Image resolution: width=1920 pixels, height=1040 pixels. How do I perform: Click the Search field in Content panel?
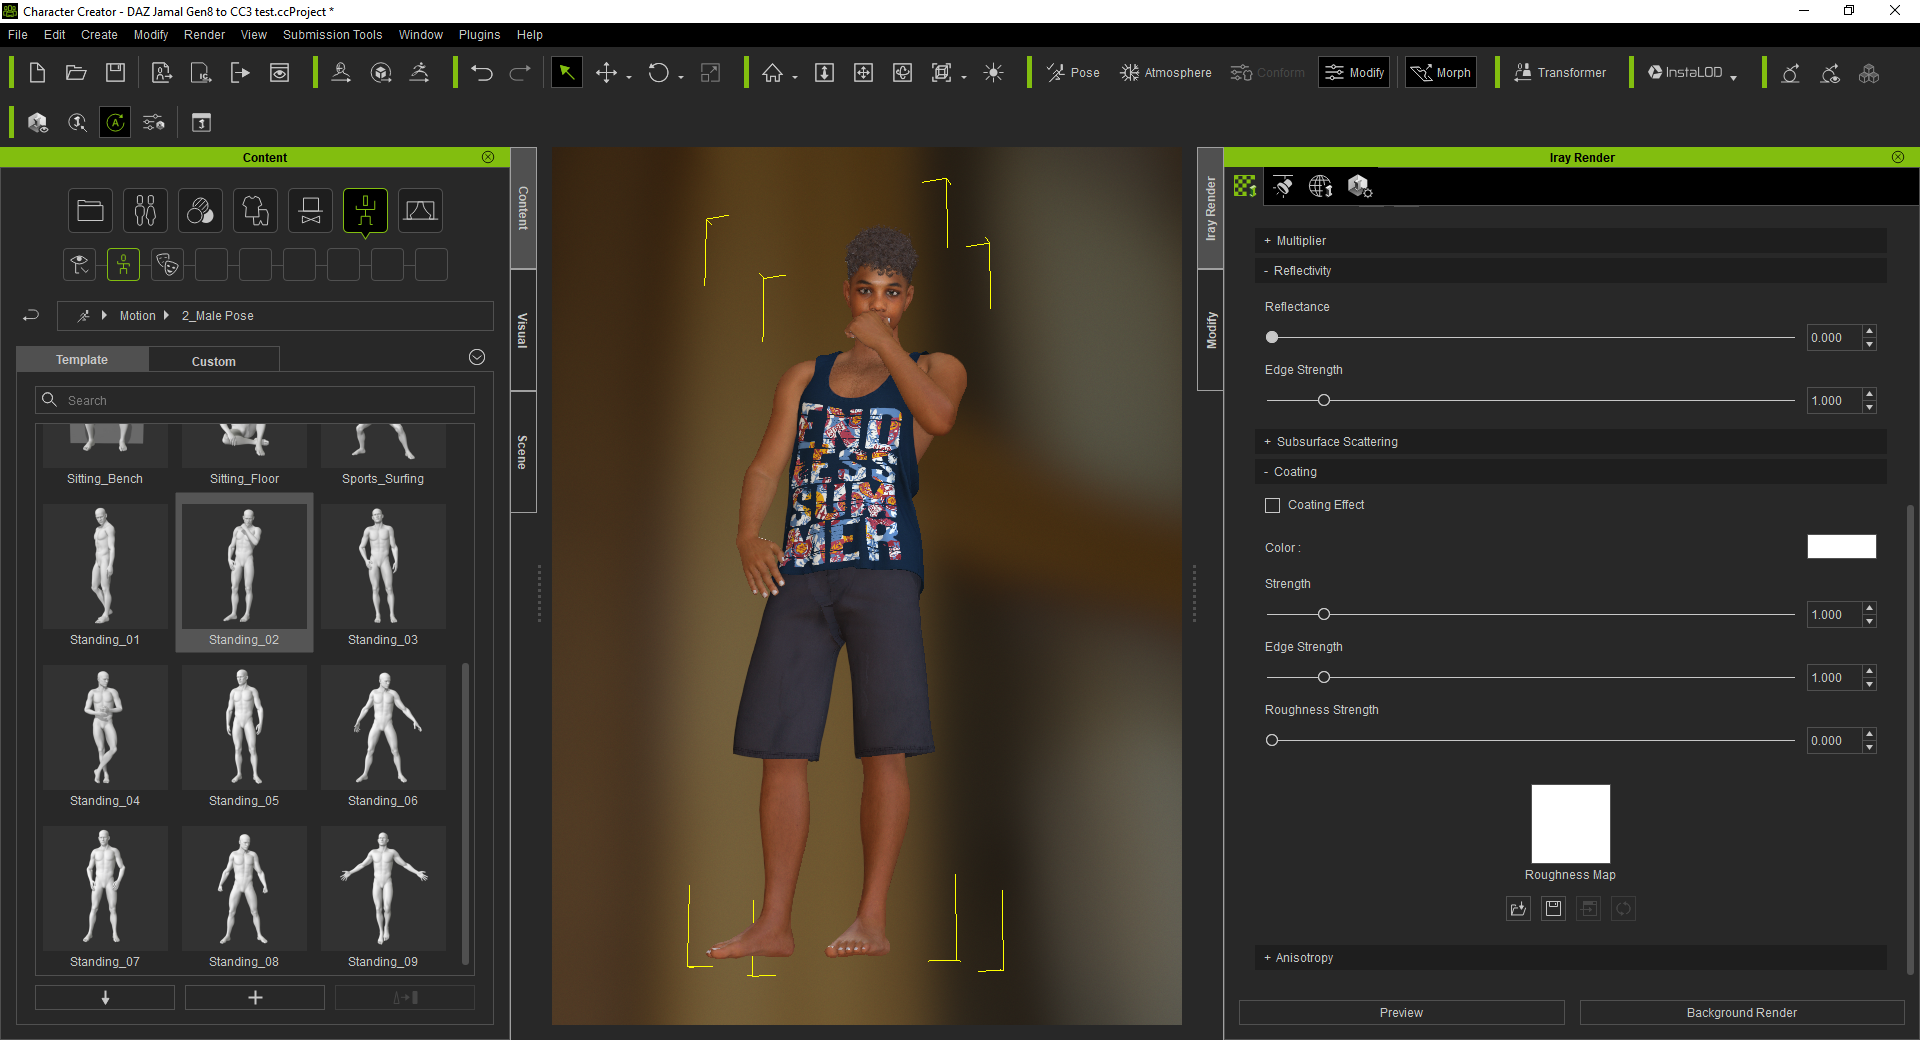pos(255,400)
